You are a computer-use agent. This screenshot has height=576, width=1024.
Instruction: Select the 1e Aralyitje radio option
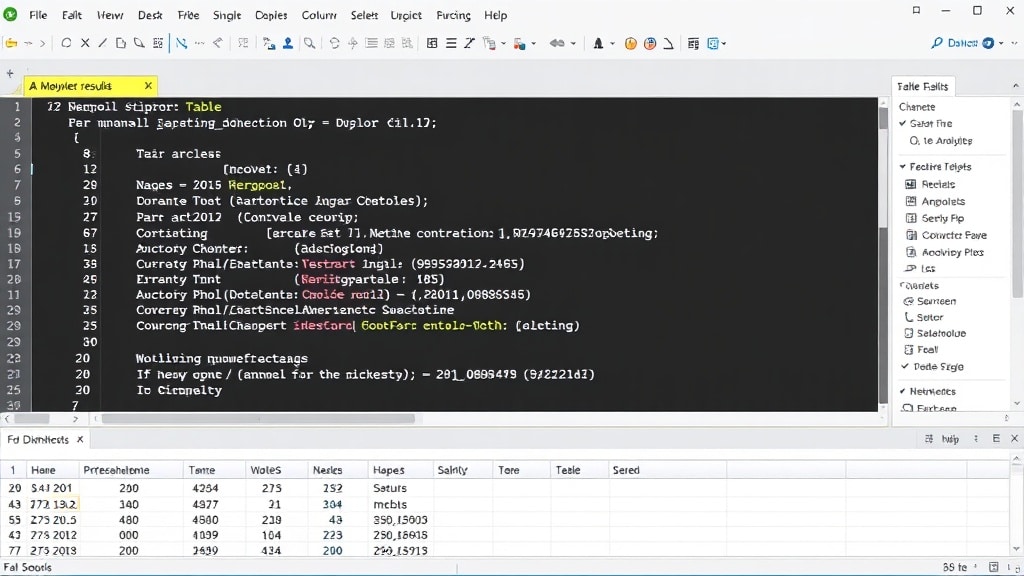tap(914, 141)
